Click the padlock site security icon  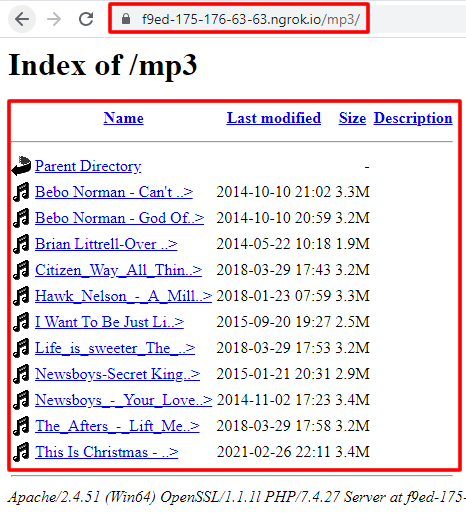pos(126,19)
